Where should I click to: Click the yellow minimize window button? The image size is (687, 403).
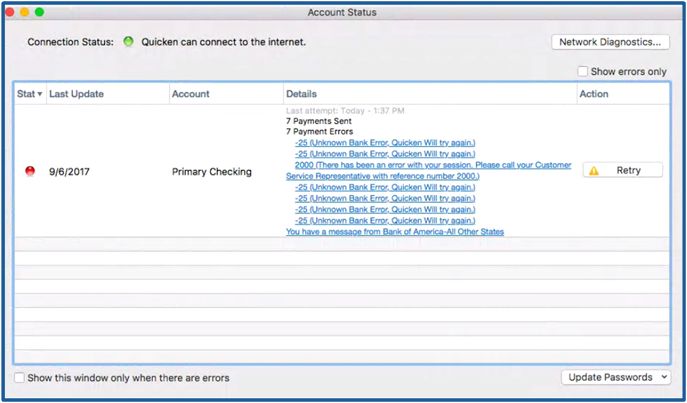point(25,12)
